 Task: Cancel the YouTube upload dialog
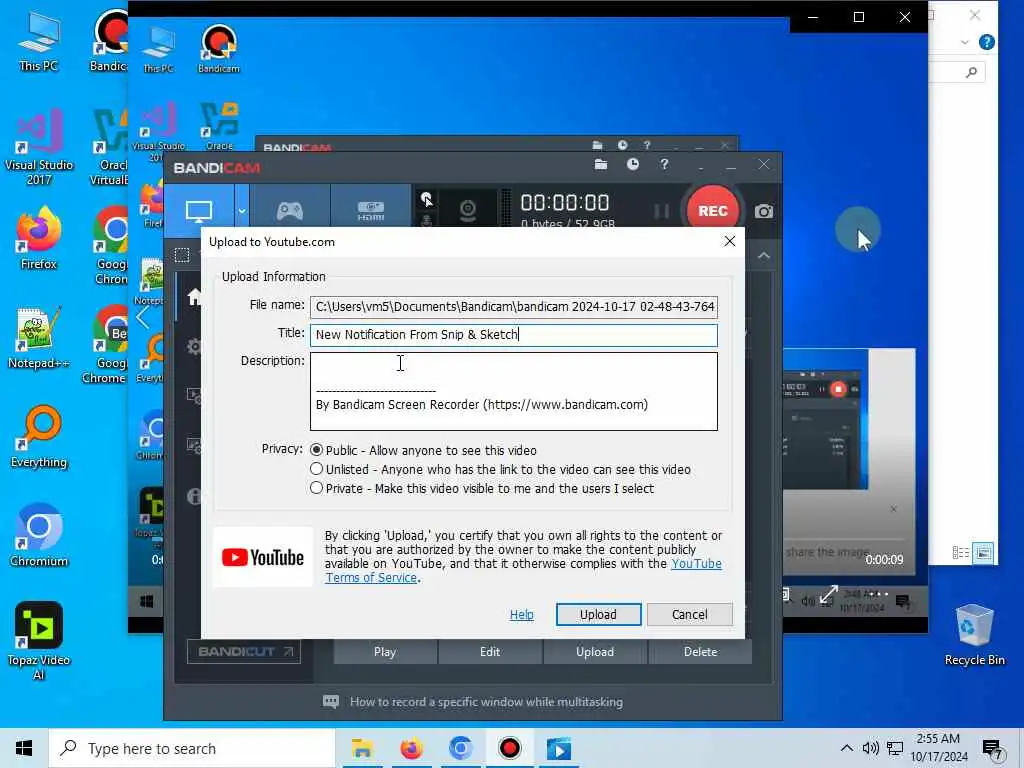coord(690,615)
